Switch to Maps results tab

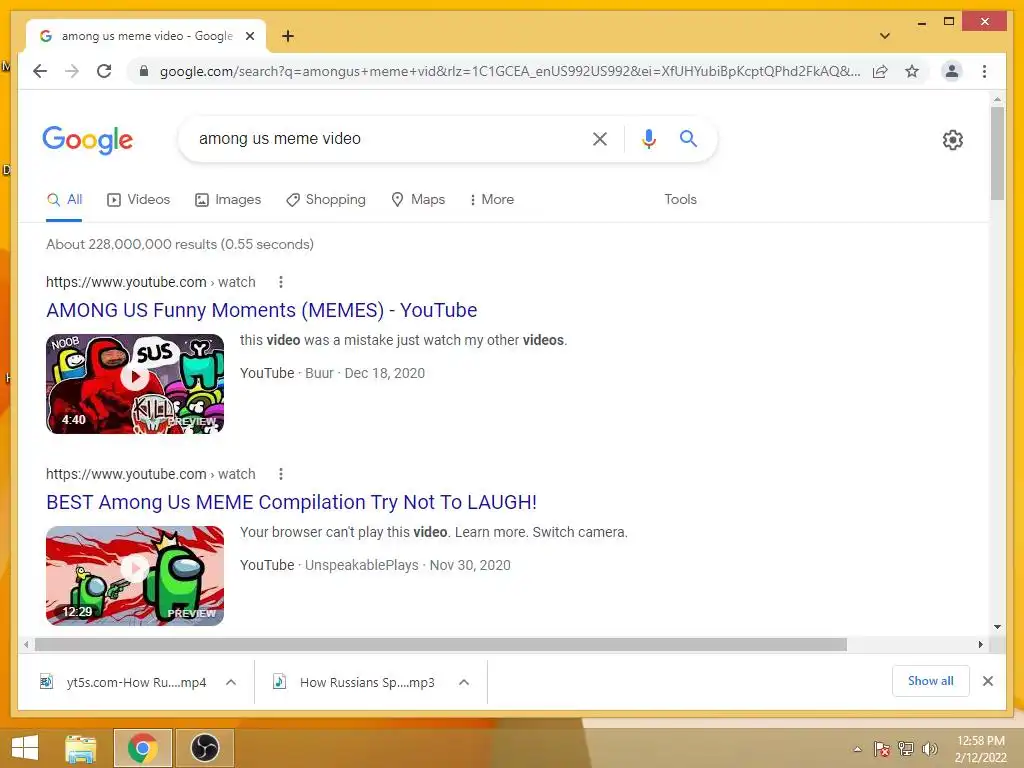[418, 200]
